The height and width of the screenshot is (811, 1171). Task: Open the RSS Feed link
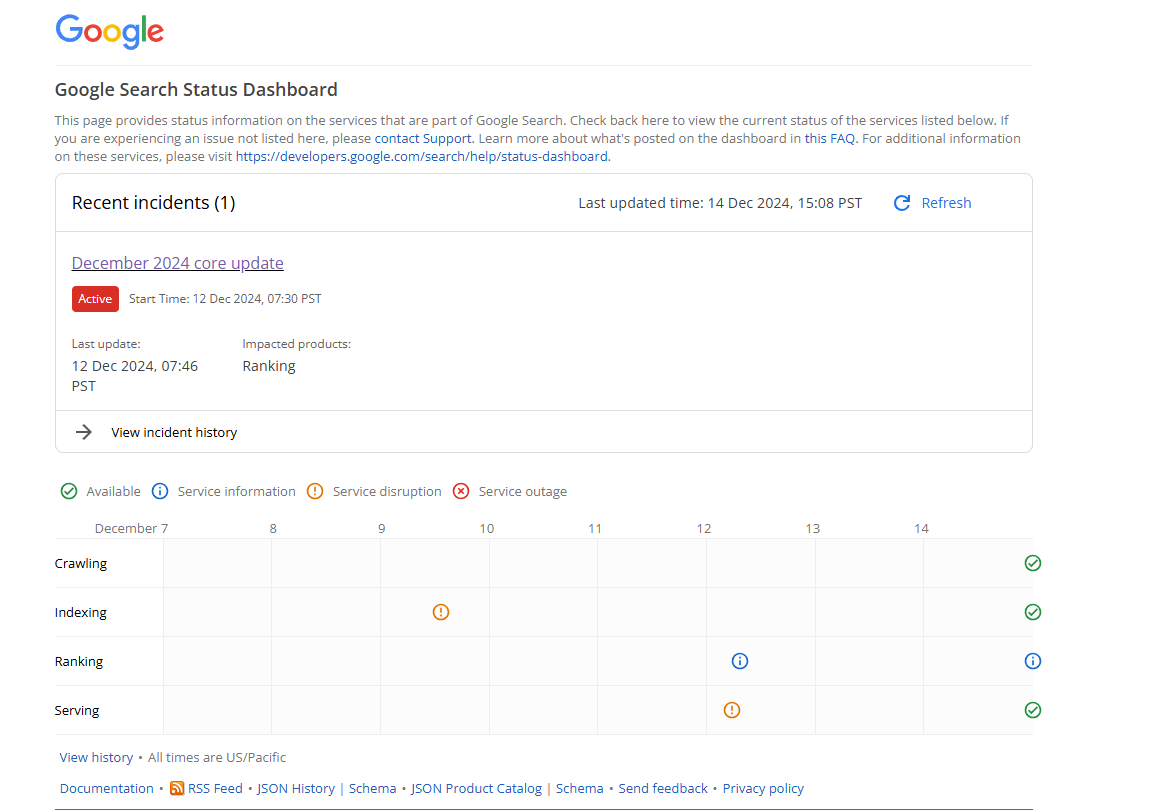pos(215,789)
